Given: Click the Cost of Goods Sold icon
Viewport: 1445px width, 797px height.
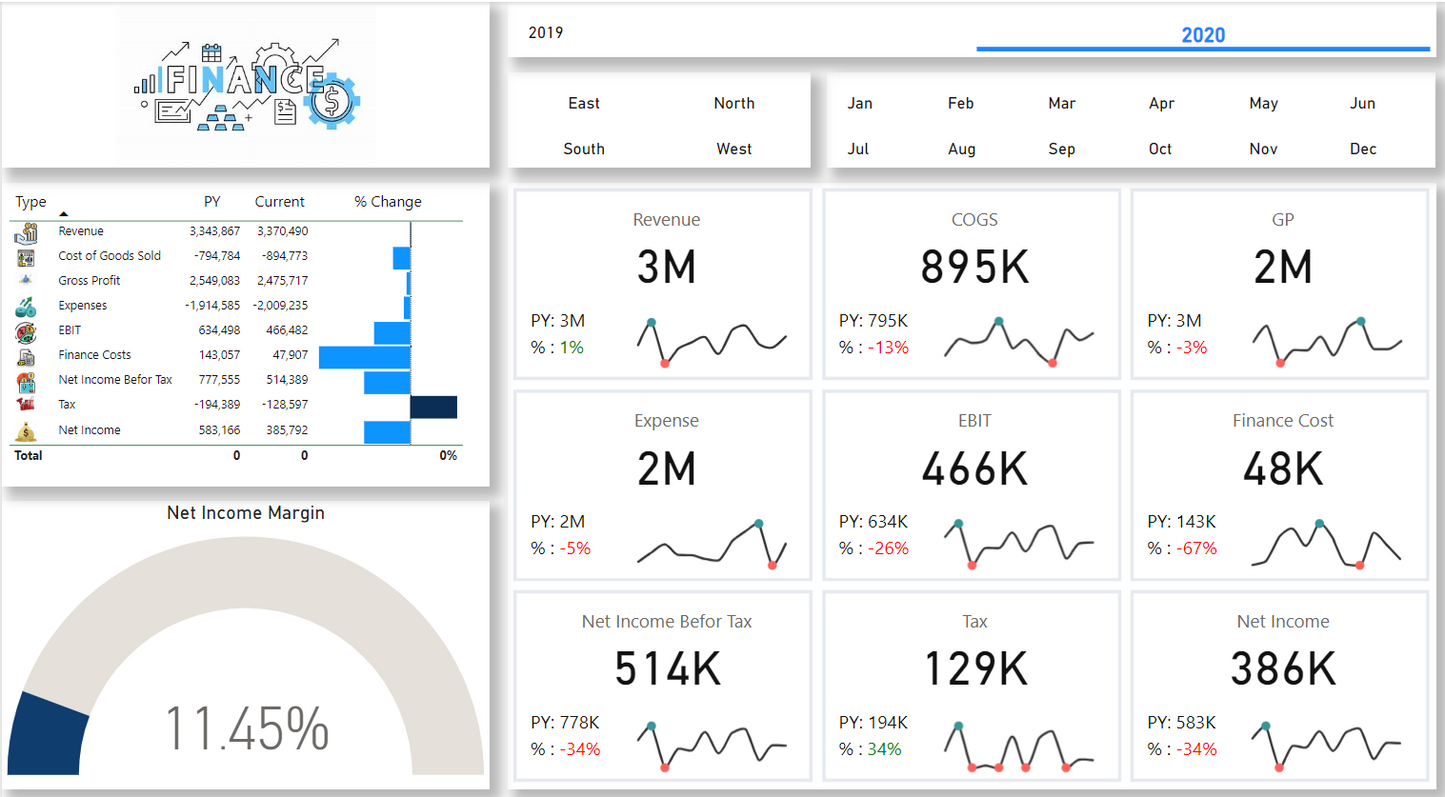Looking at the screenshot, I should pos(26,257).
